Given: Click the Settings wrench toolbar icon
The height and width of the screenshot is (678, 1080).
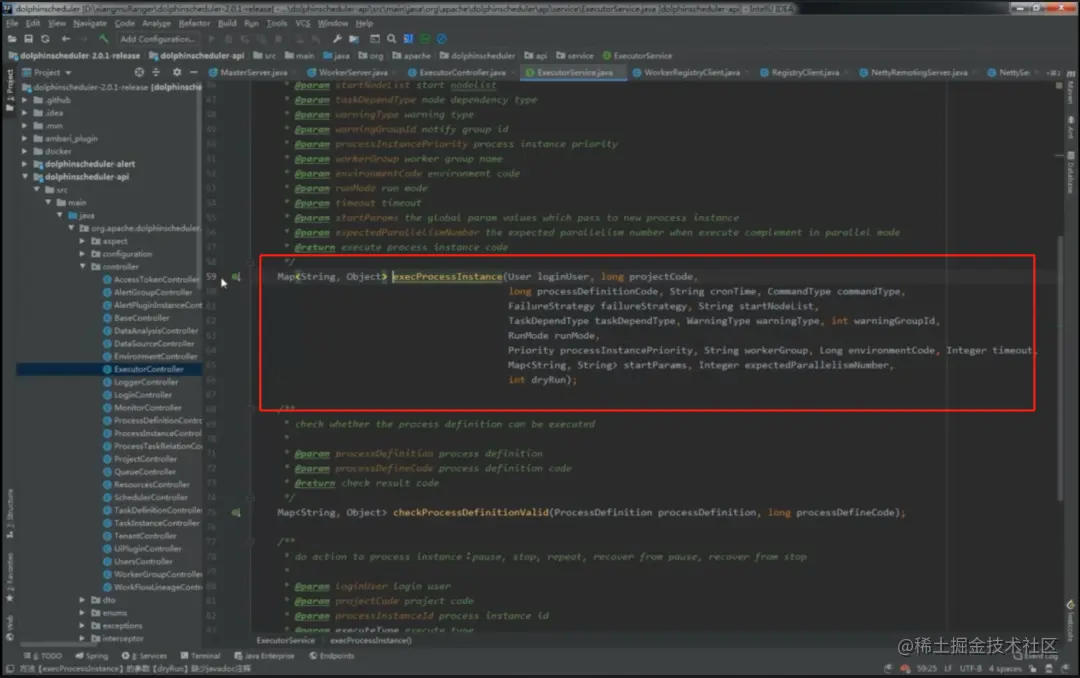Looking at the screenshot, I should click(337, 39).
